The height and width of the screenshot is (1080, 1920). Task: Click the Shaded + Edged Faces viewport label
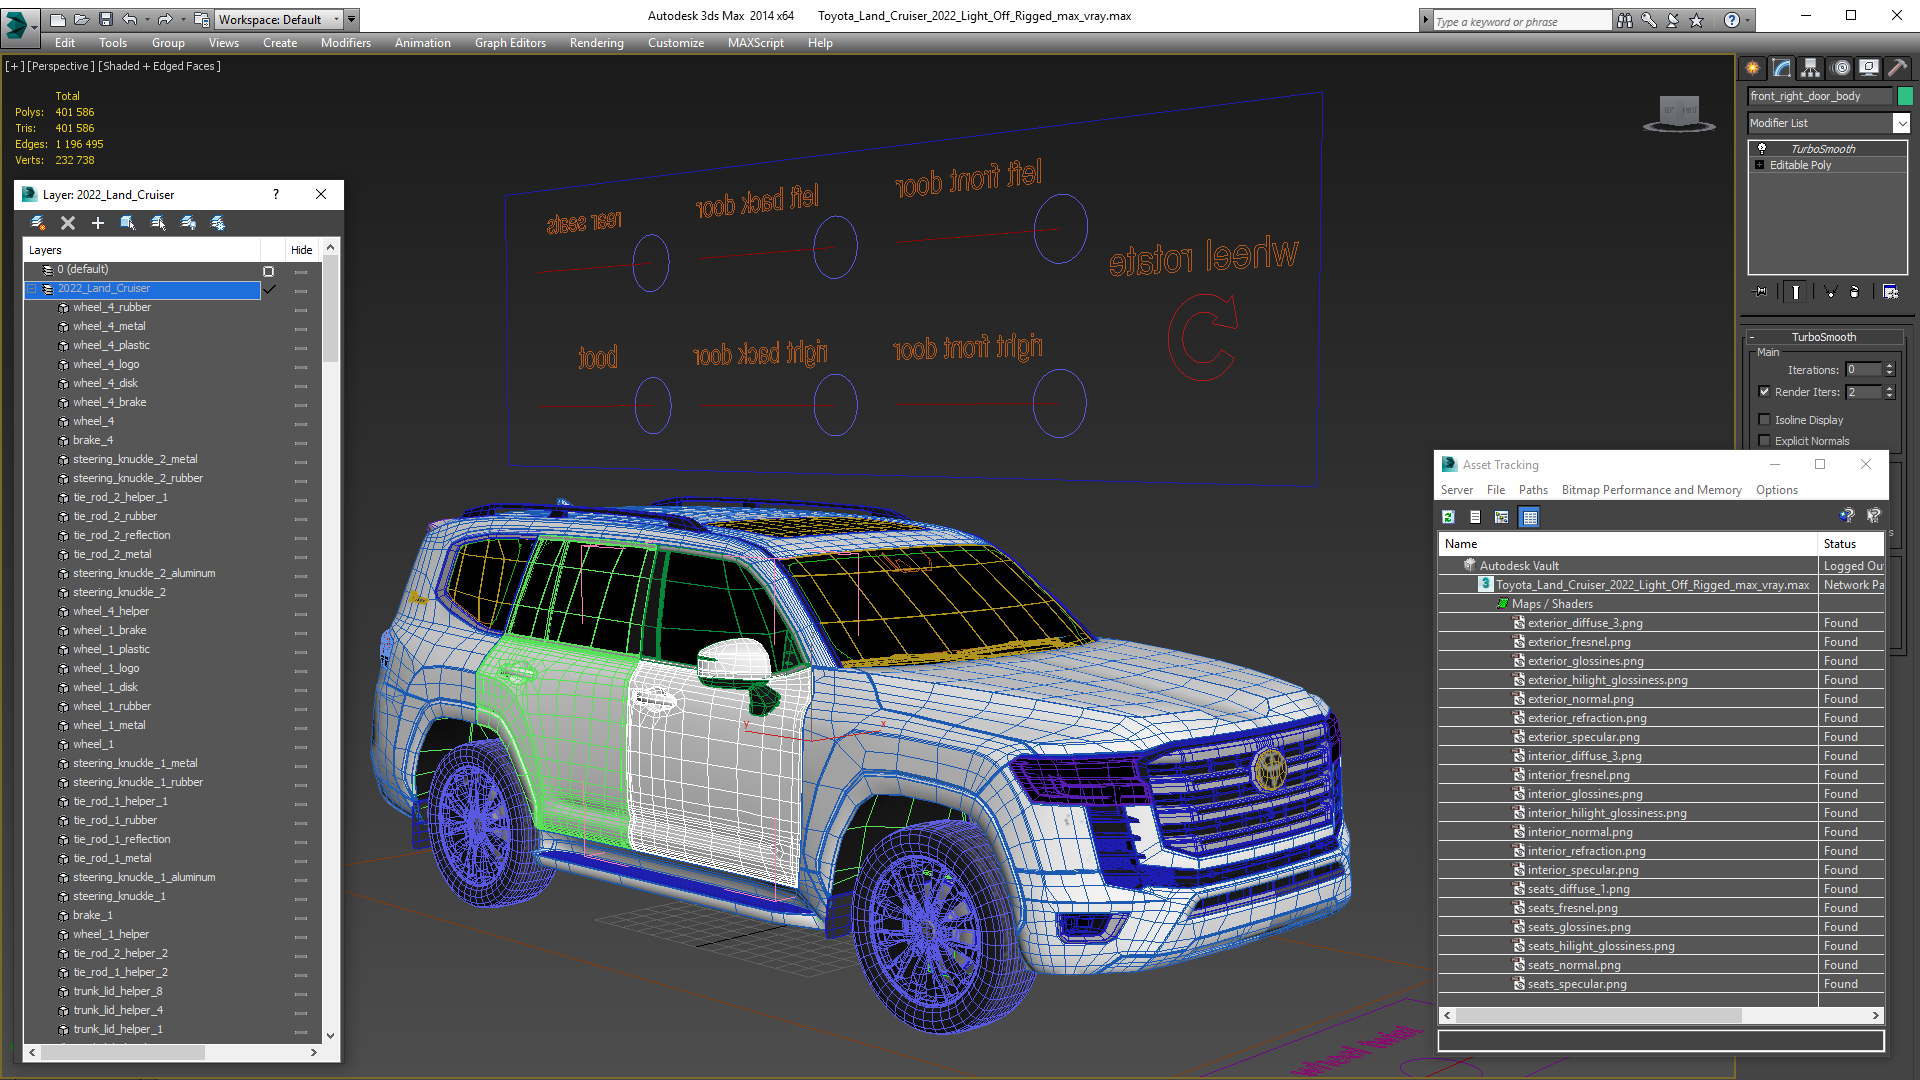[159, 66]
